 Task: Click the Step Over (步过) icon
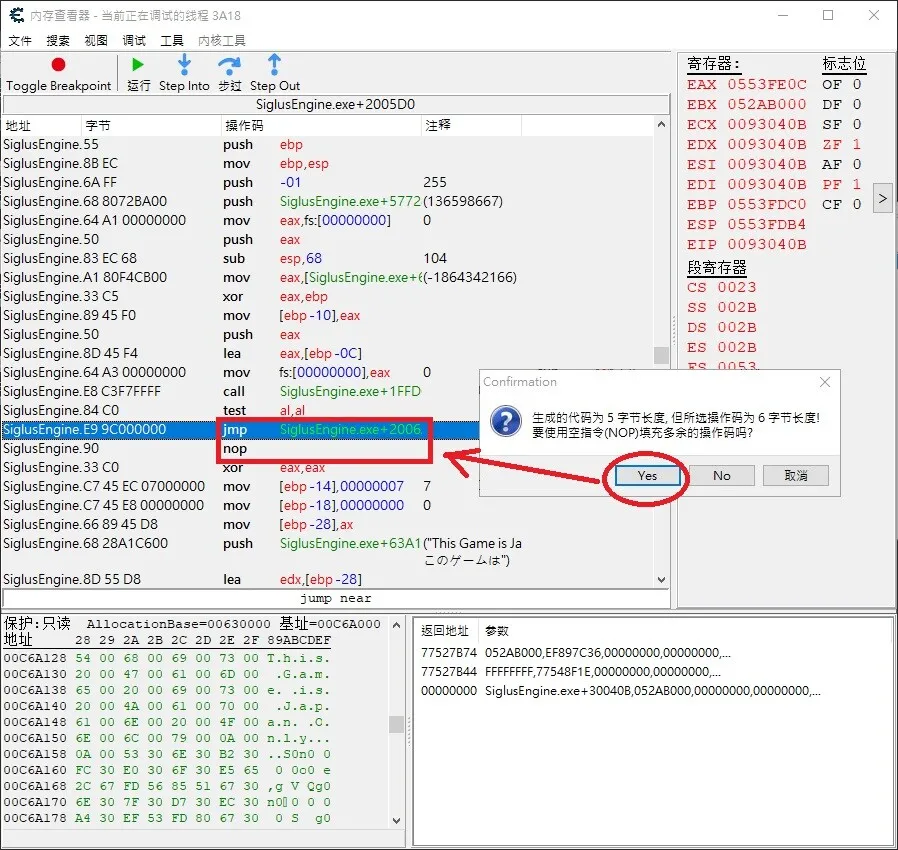(229, 65)
